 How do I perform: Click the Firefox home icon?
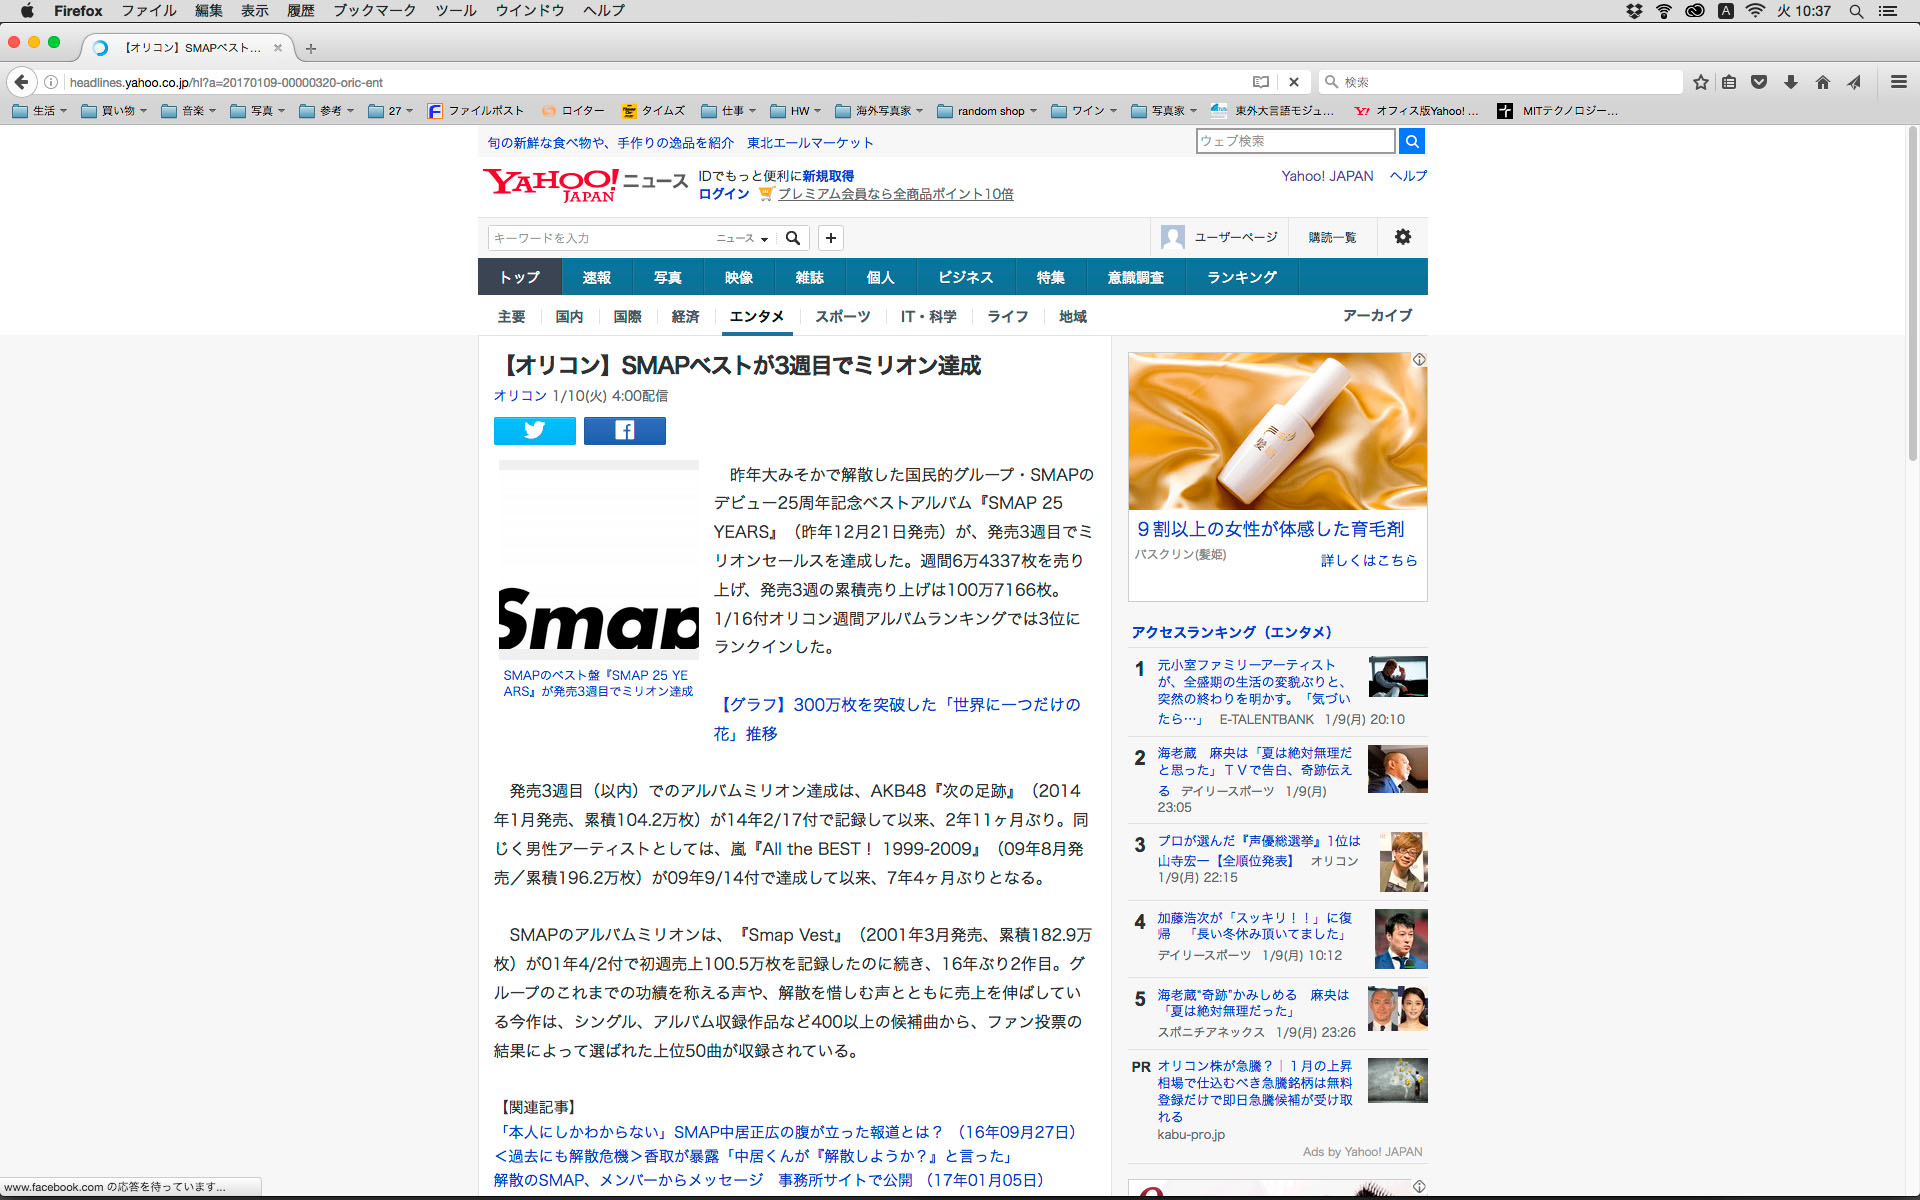[x=1822, y=82]
